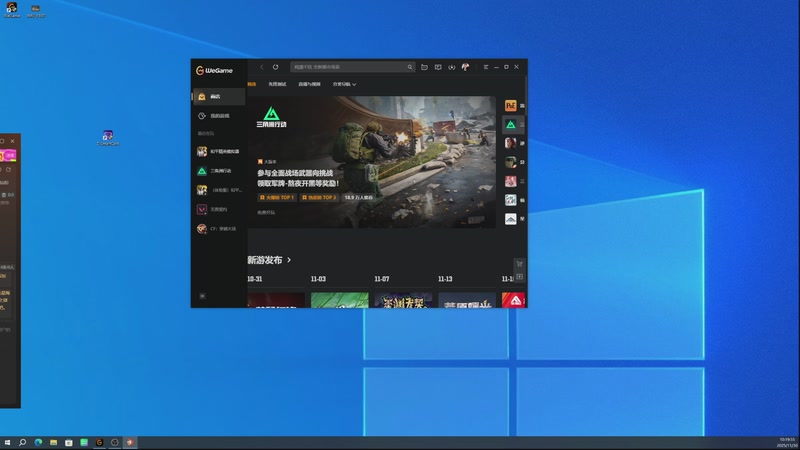This screenshot has width=800, height=450.
Task: Select the third carousel thumbnail with a portrait
Action: click(x=511, y=143)
